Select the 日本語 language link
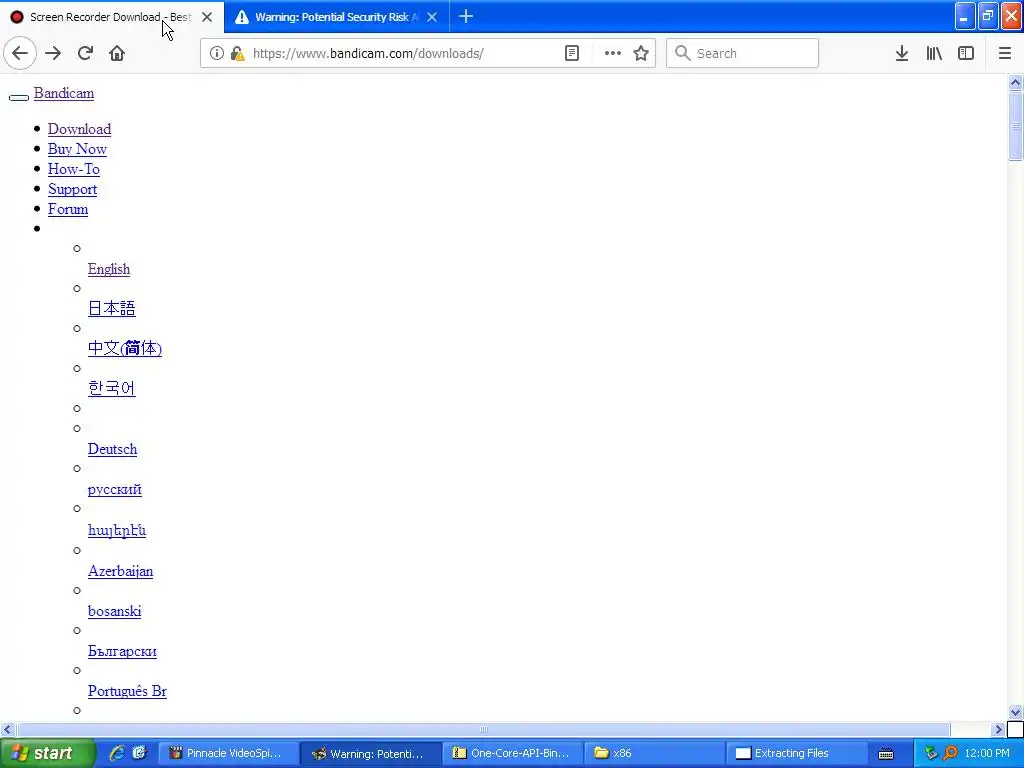 pyautogui.click(x=112, y=308)
